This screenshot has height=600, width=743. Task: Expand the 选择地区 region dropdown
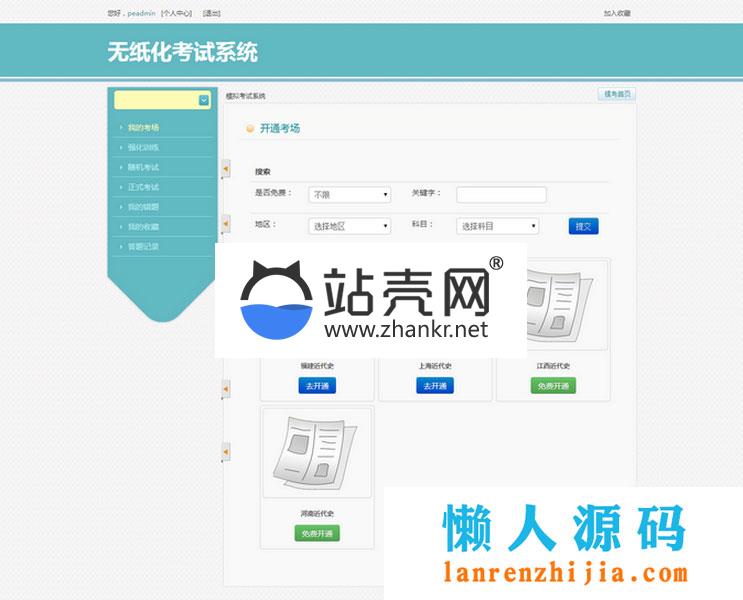point(349,227)
